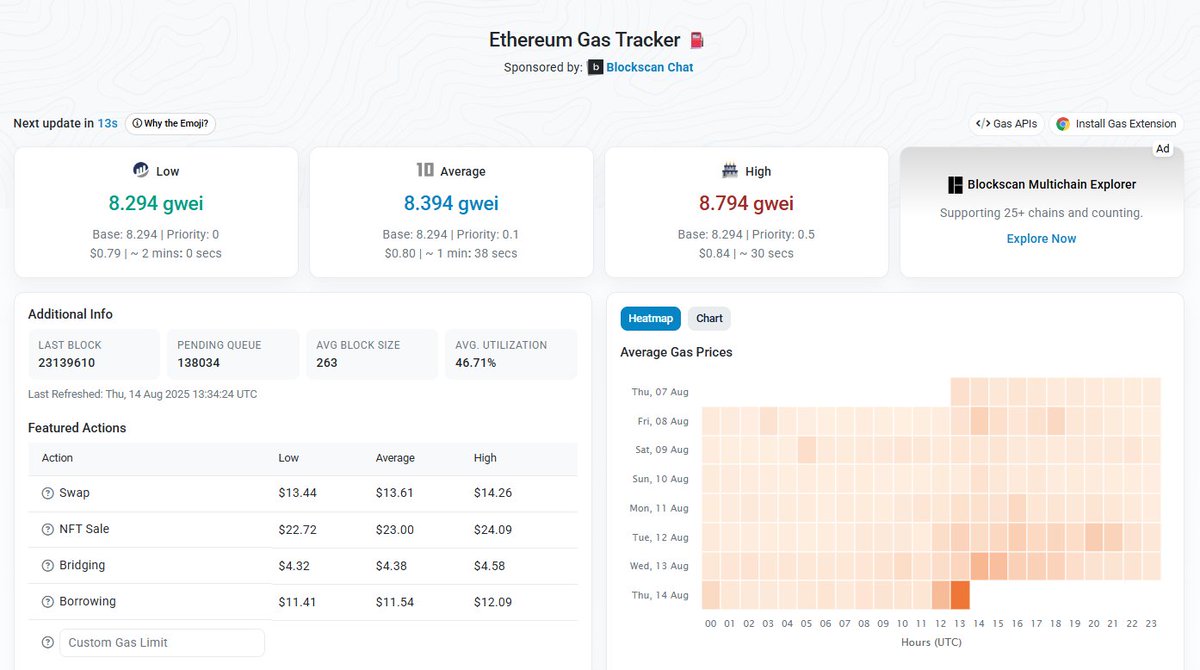
Task: Click the Blockscan Chat logo icon
Action: coord(594,67)
